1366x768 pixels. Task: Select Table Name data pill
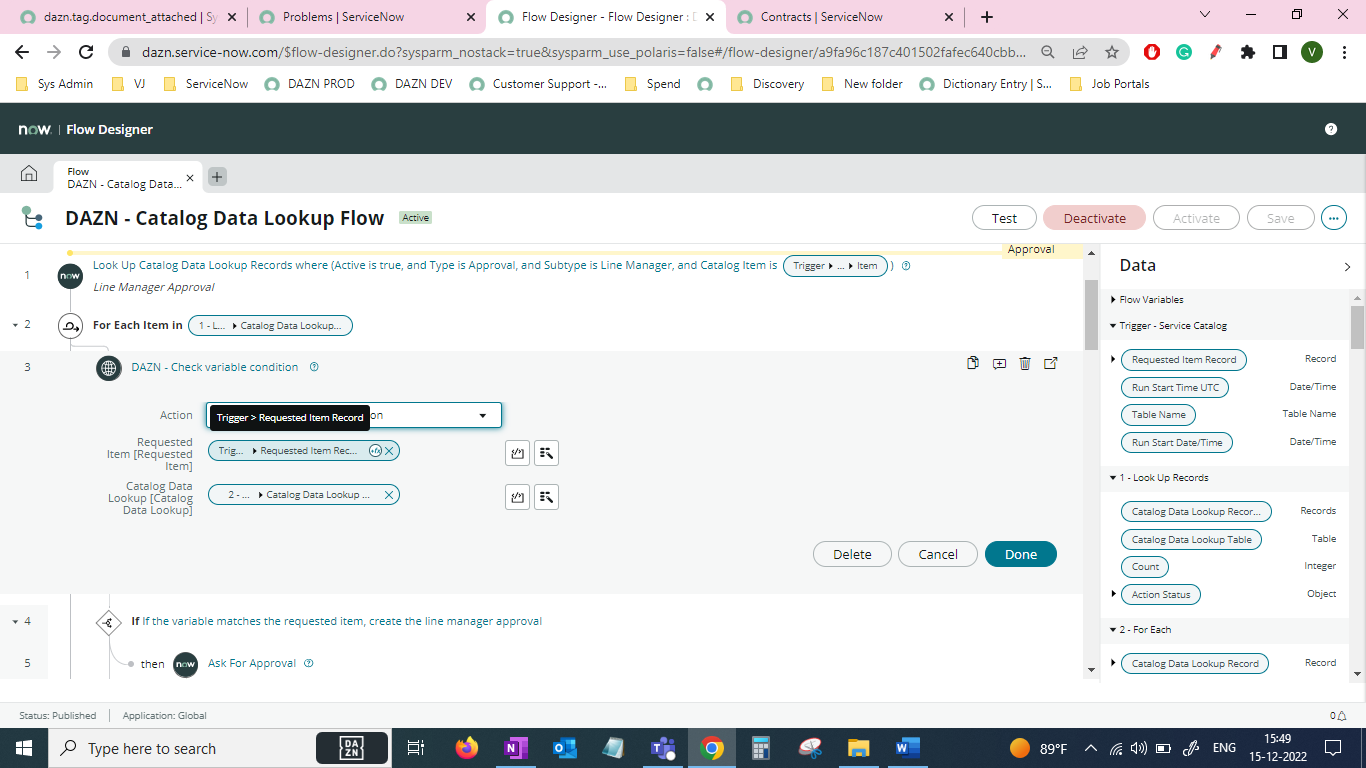[1158, 415]
